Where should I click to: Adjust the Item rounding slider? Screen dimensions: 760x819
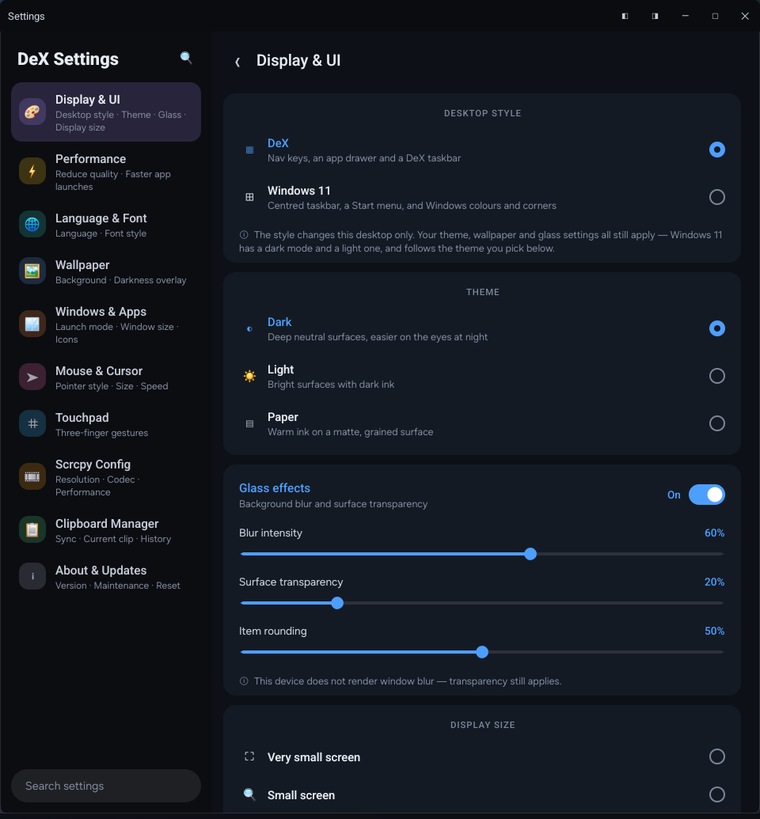coord(482,652)
